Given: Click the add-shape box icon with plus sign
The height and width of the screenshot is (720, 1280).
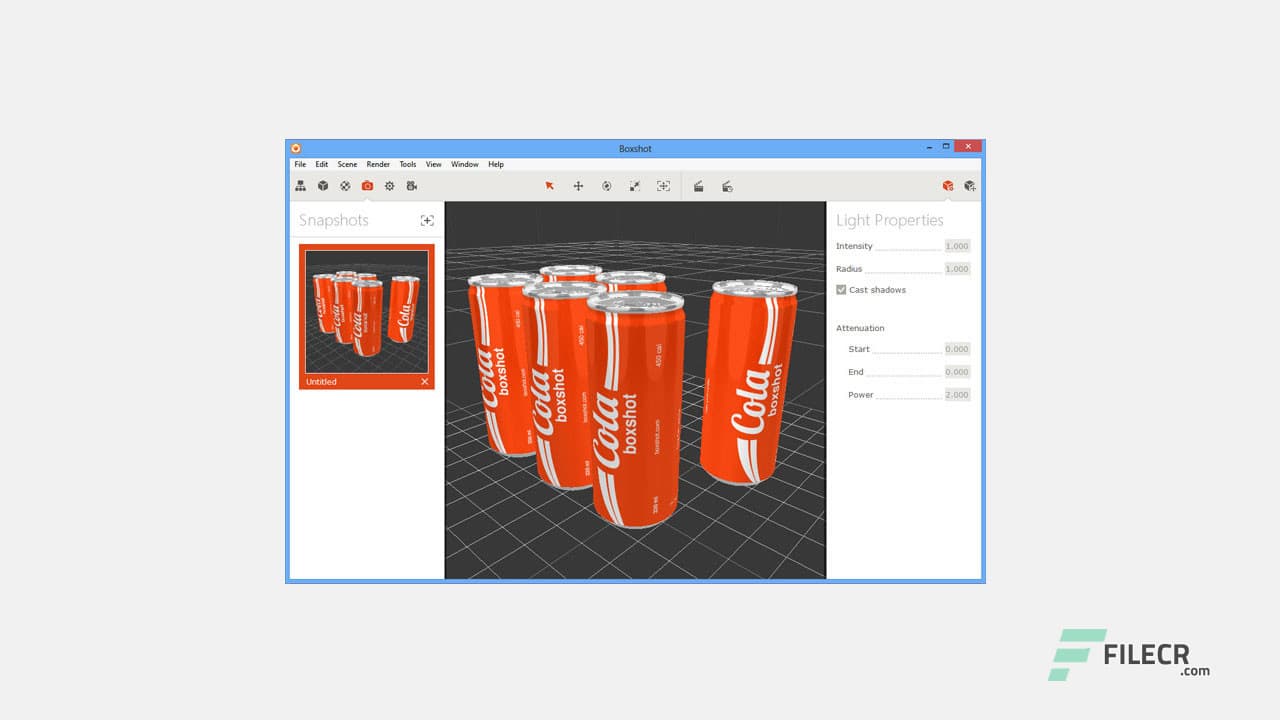Looking at the screenshot, I should [x=970, y=186].
